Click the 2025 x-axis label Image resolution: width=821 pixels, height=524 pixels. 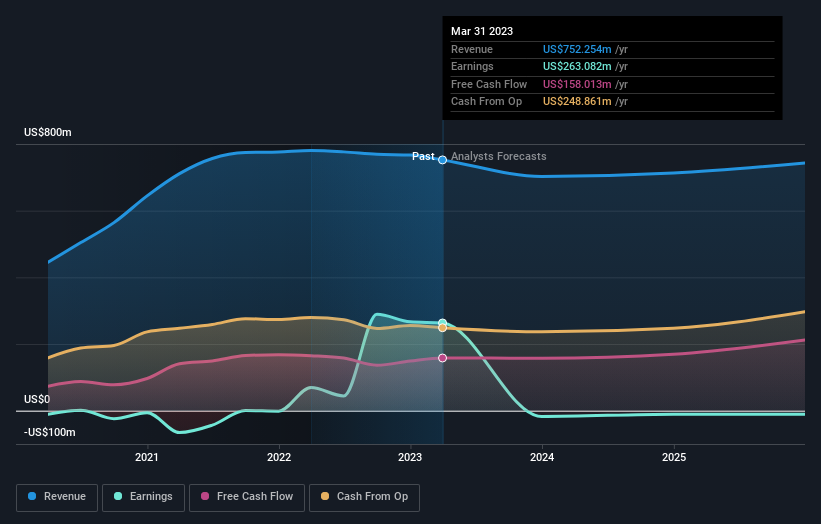pos(674,457)
